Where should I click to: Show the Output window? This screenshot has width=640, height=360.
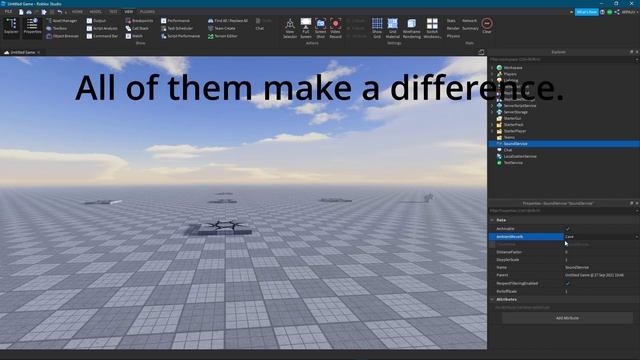96,20
